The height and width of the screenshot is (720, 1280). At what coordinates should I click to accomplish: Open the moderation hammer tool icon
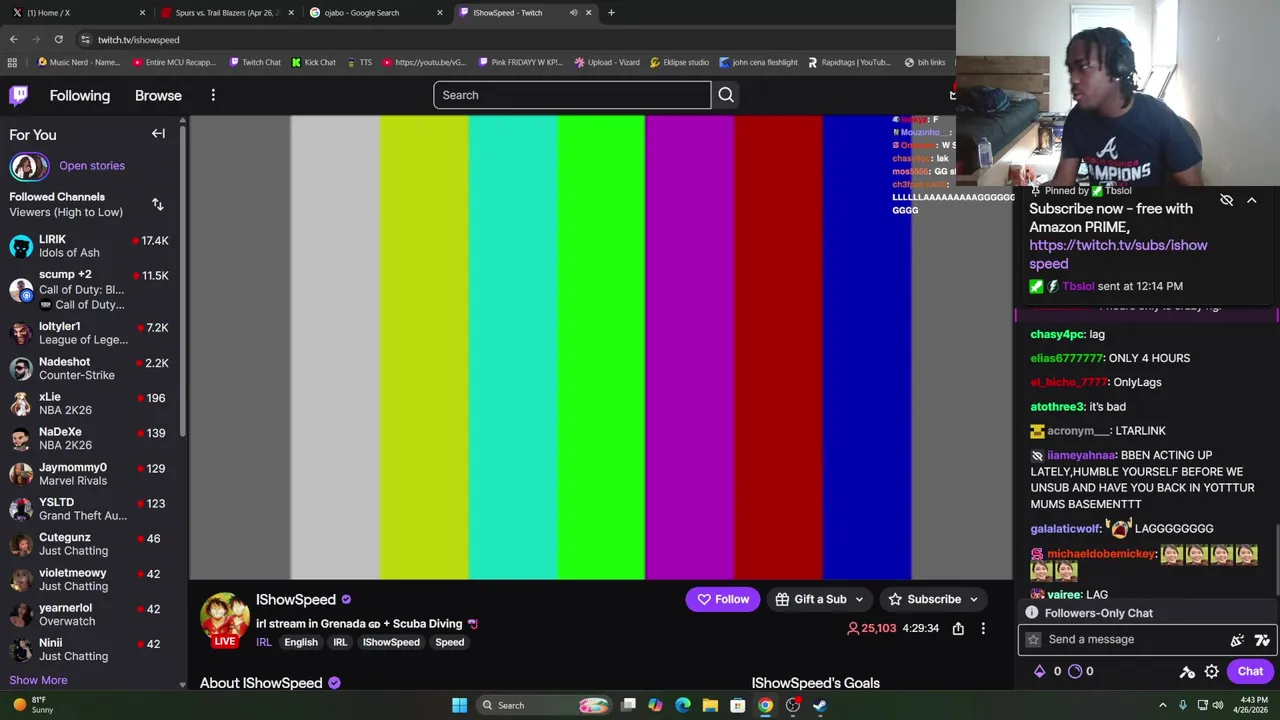pyautogui.click(x=1187, y=672)
